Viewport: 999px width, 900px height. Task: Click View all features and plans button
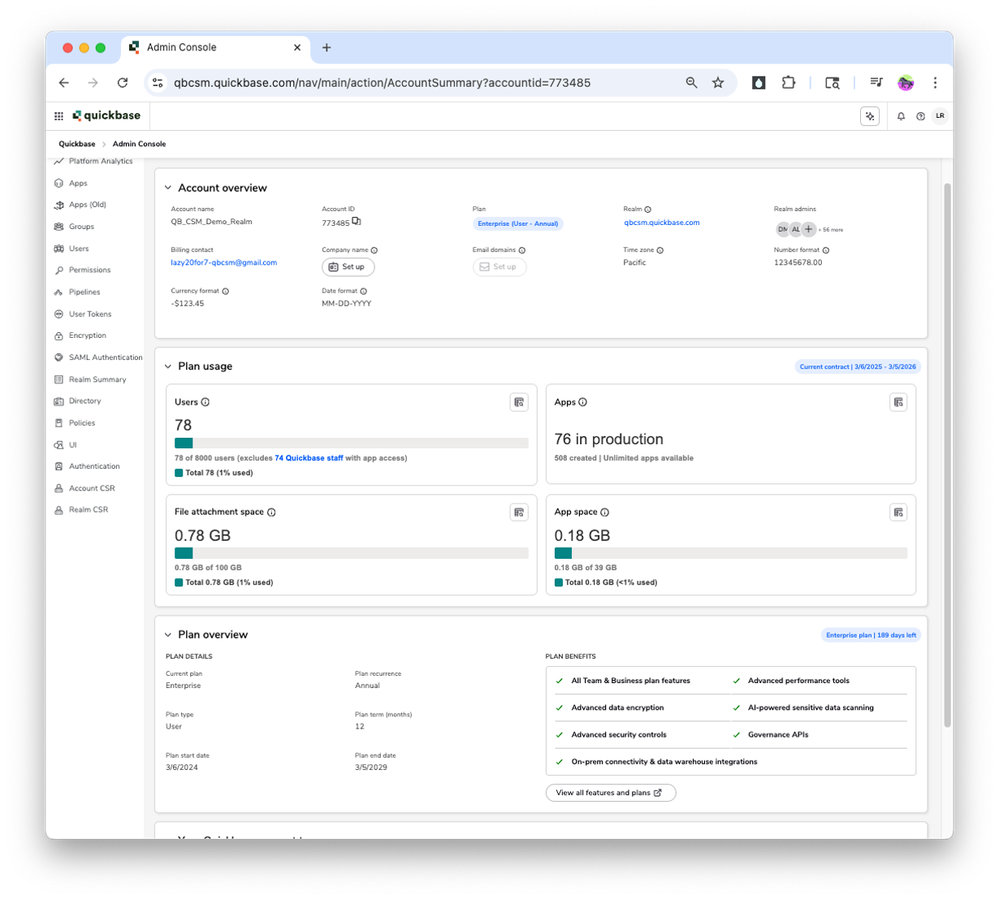coord(610,792)
